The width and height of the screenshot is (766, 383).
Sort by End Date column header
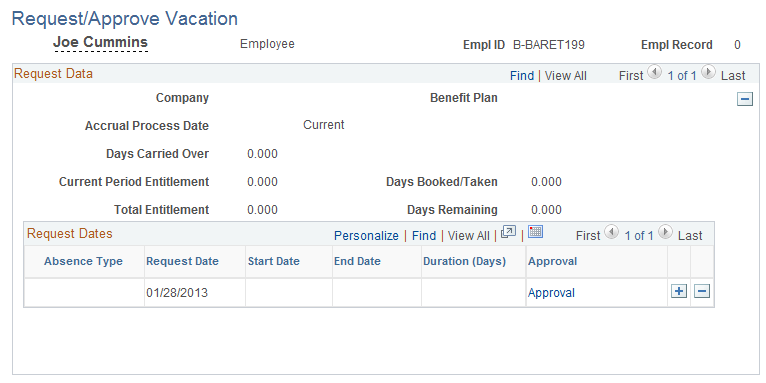tap(357, 261)
